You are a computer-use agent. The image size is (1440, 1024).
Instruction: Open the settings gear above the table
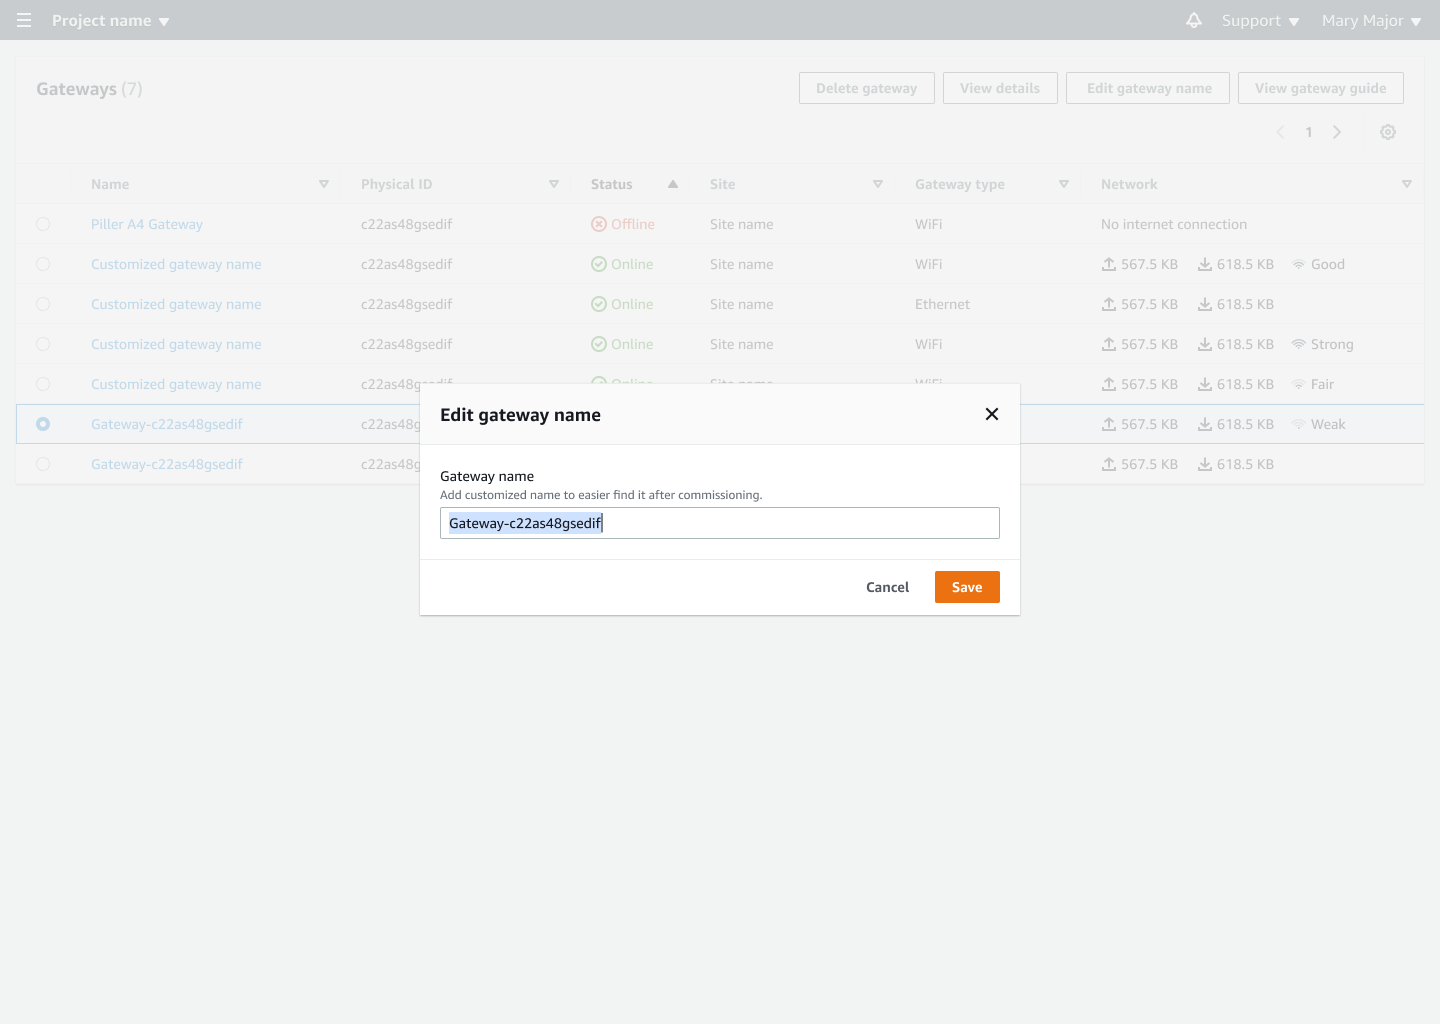pyautogui.click(x=1388, y=131)
